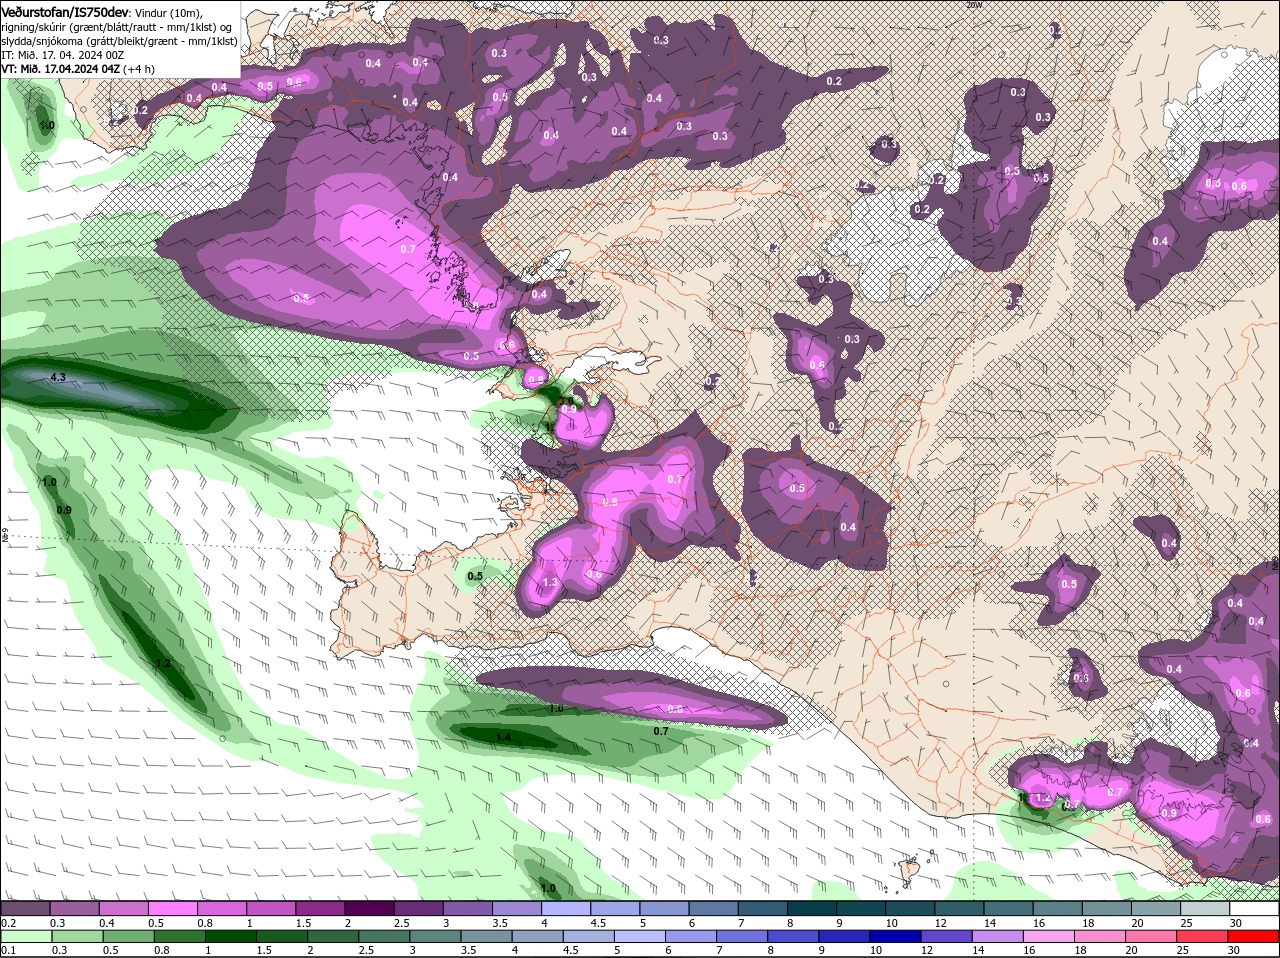Select the snow legend swatch between 0.3 and 0.4
The image size is (1280, 958).
[x=74, y=909]
